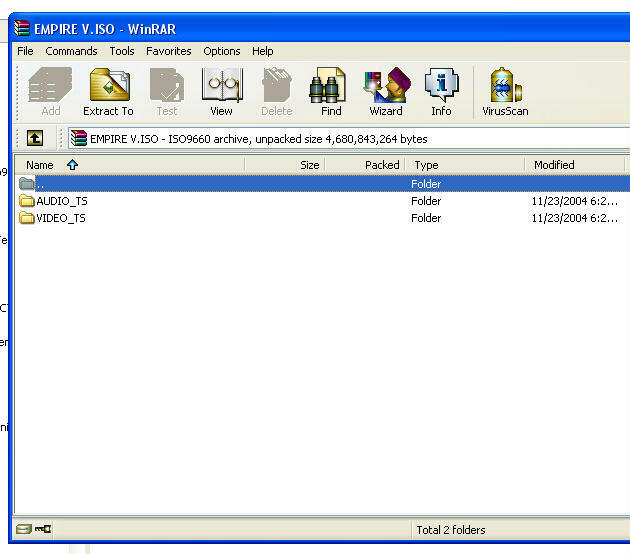Select the AUDIO_TS row name text

pyautogui.click(x=62, y=201)
